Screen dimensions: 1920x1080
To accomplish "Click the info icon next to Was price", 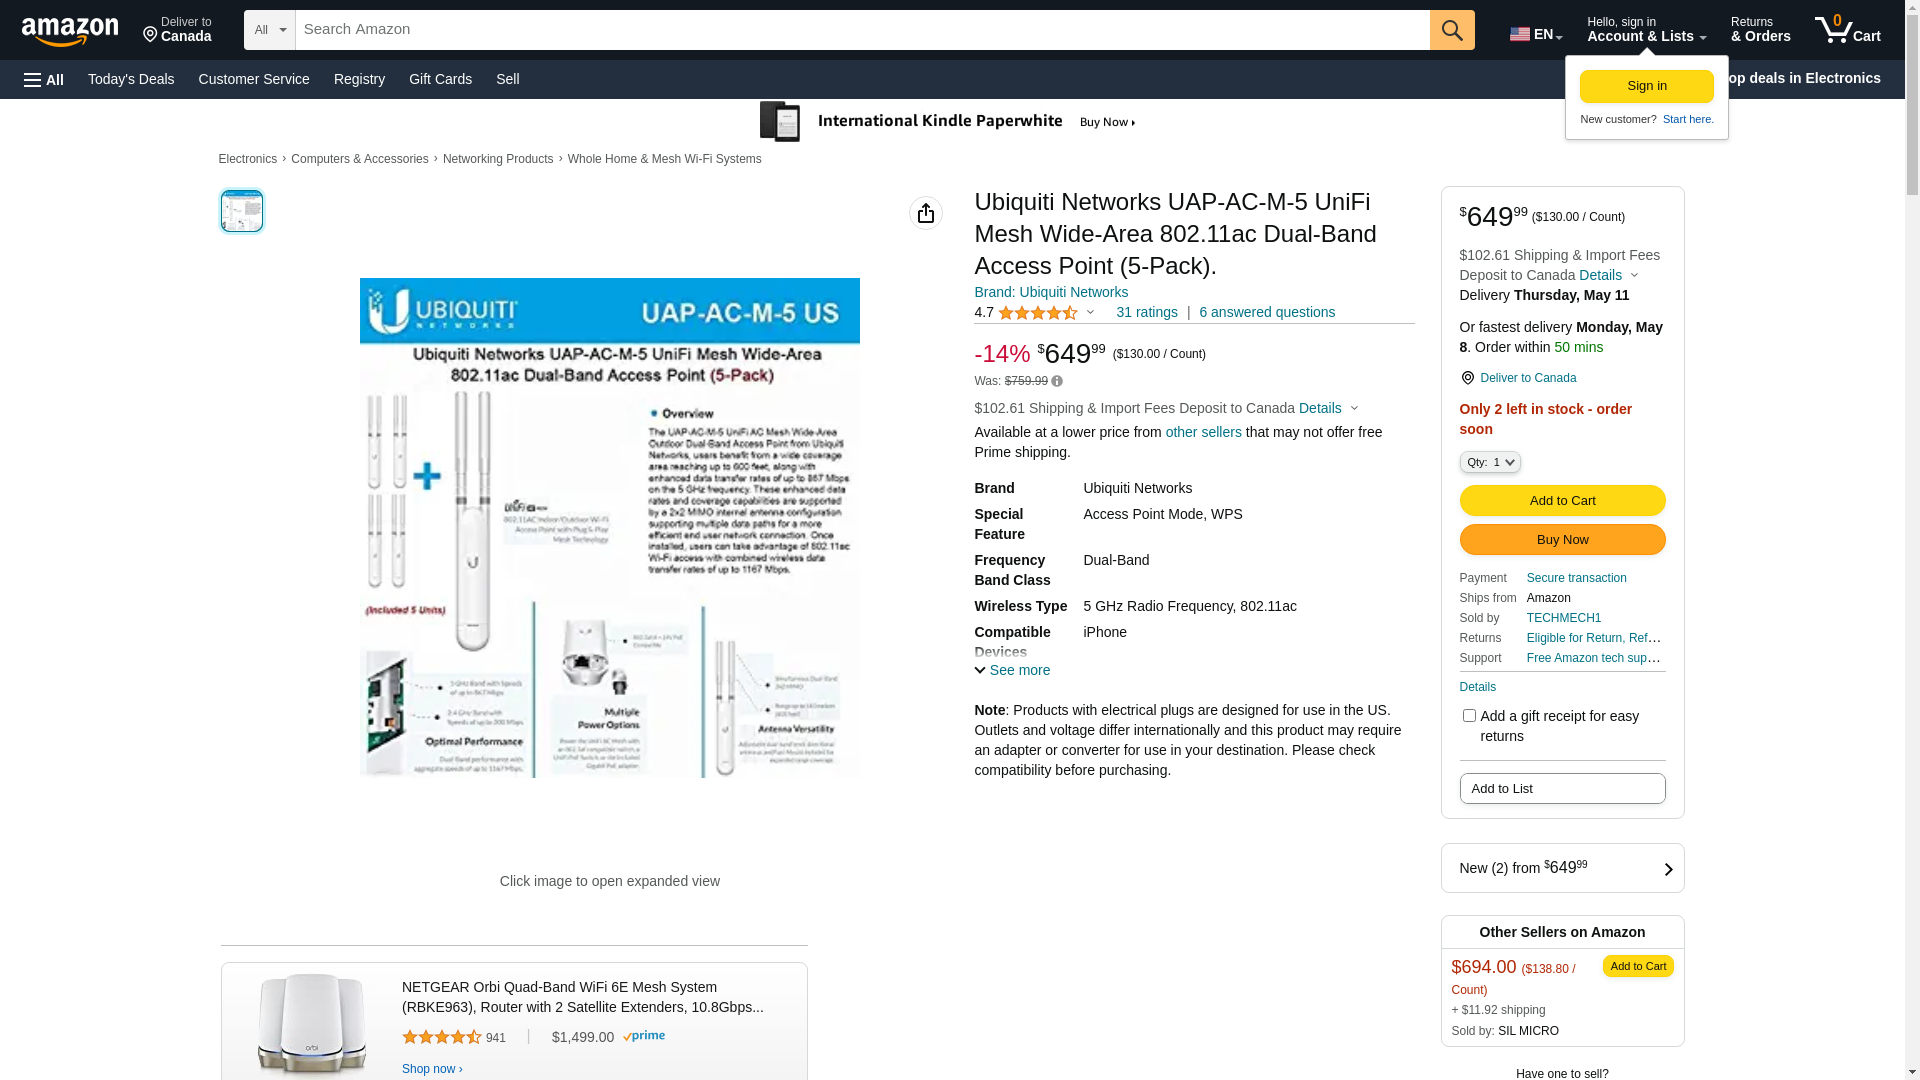I will pos(1057,381).
